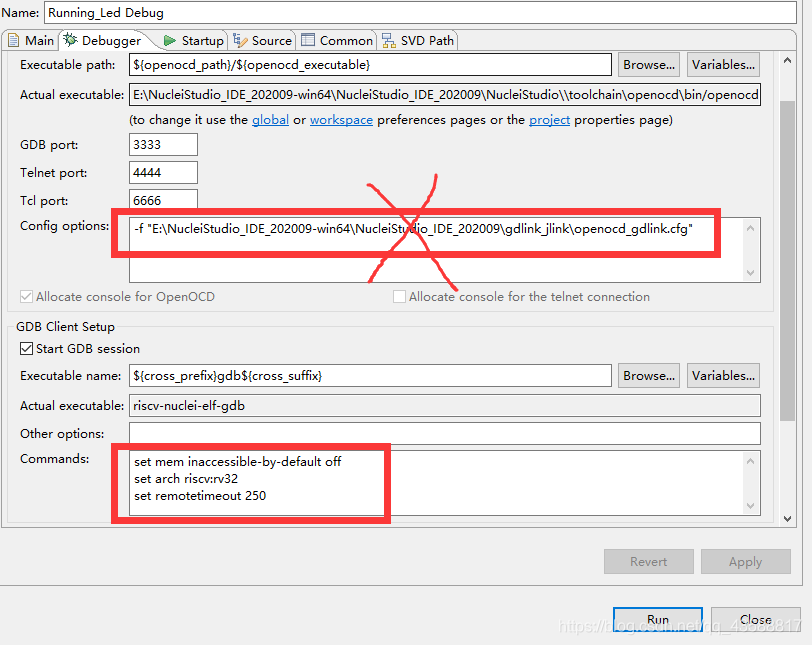Click the panel scrollbar down arrow
Viewport: 812px width, 645px height.
pyautogui.click(x=788, y=518)
